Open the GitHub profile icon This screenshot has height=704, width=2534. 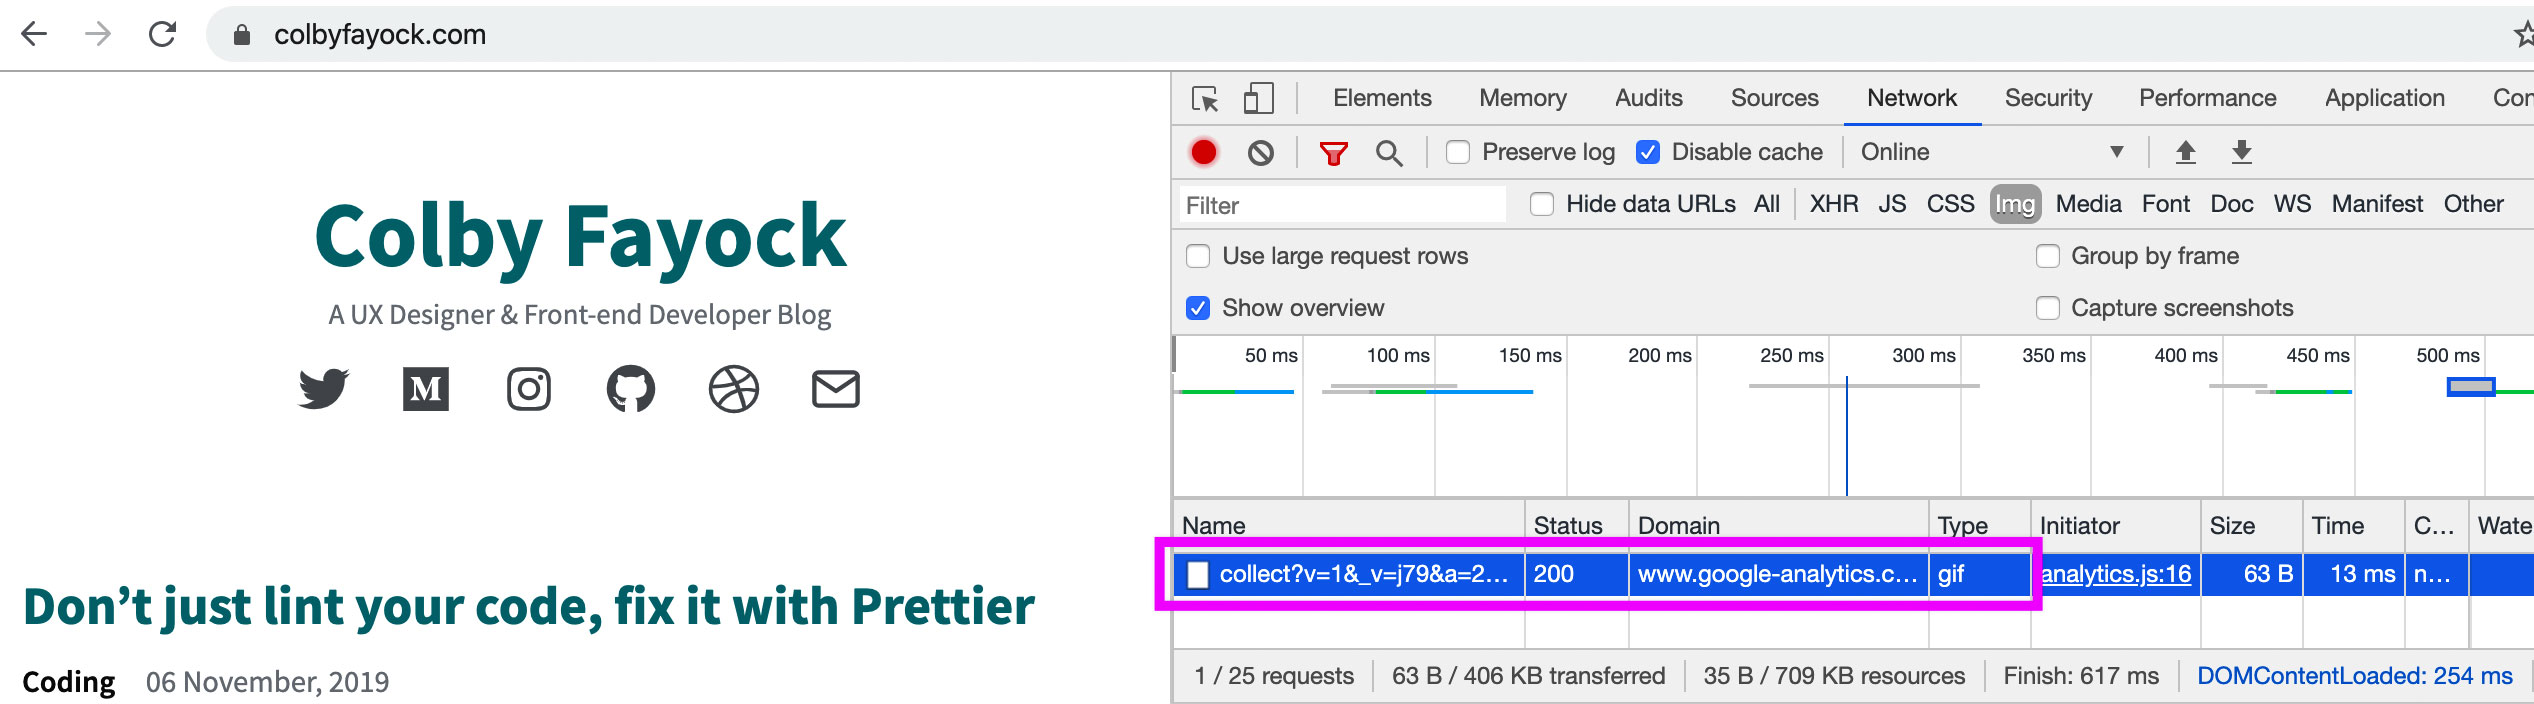point(631,389)
